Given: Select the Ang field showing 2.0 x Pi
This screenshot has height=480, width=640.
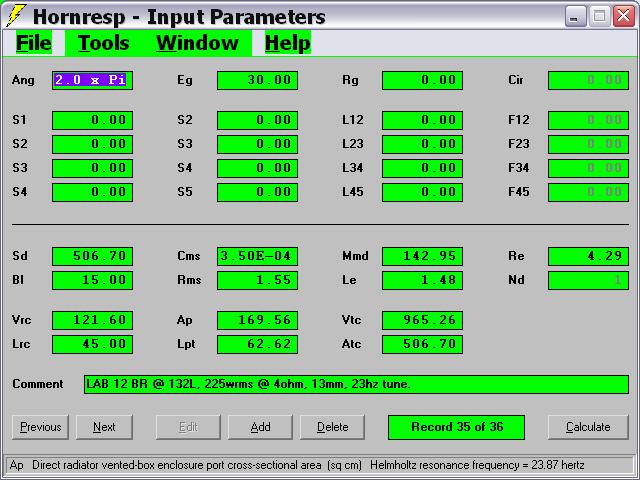Looking at the screenshot, I should coord(92,80).
